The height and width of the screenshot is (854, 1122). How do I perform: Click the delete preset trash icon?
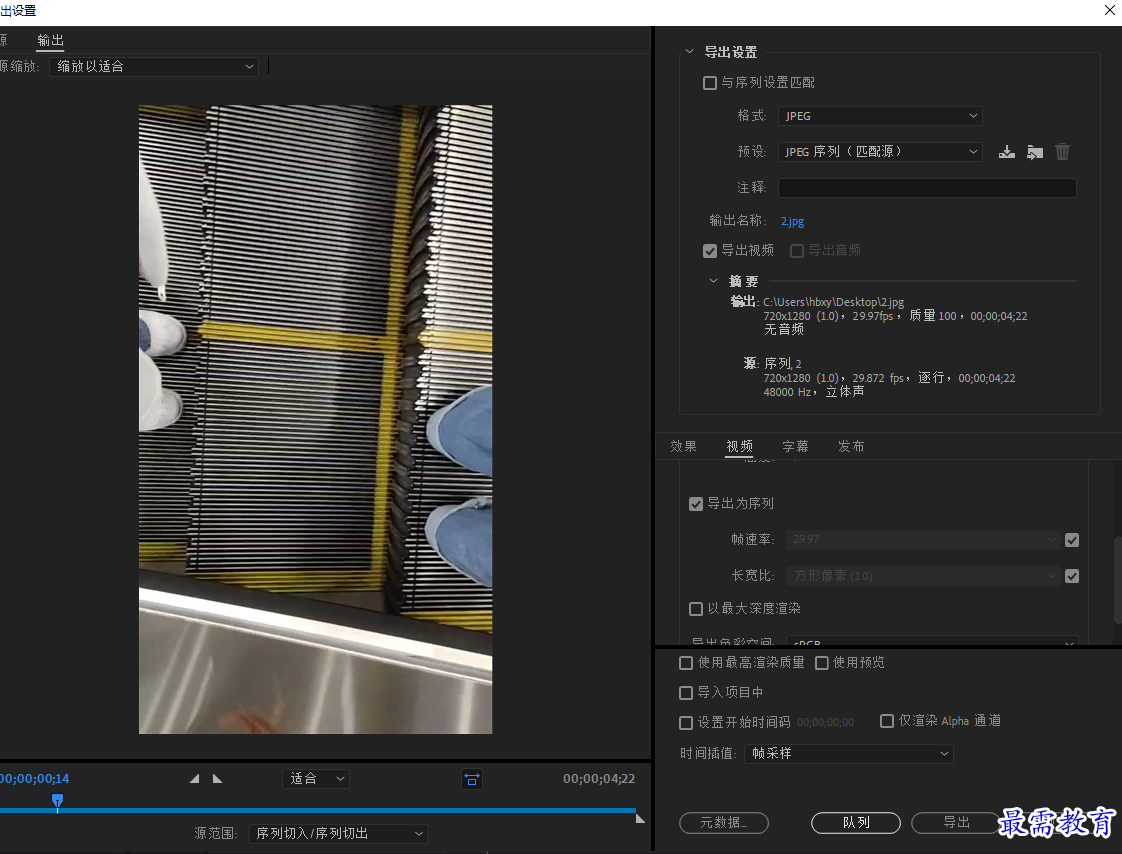pos(1063,152)
